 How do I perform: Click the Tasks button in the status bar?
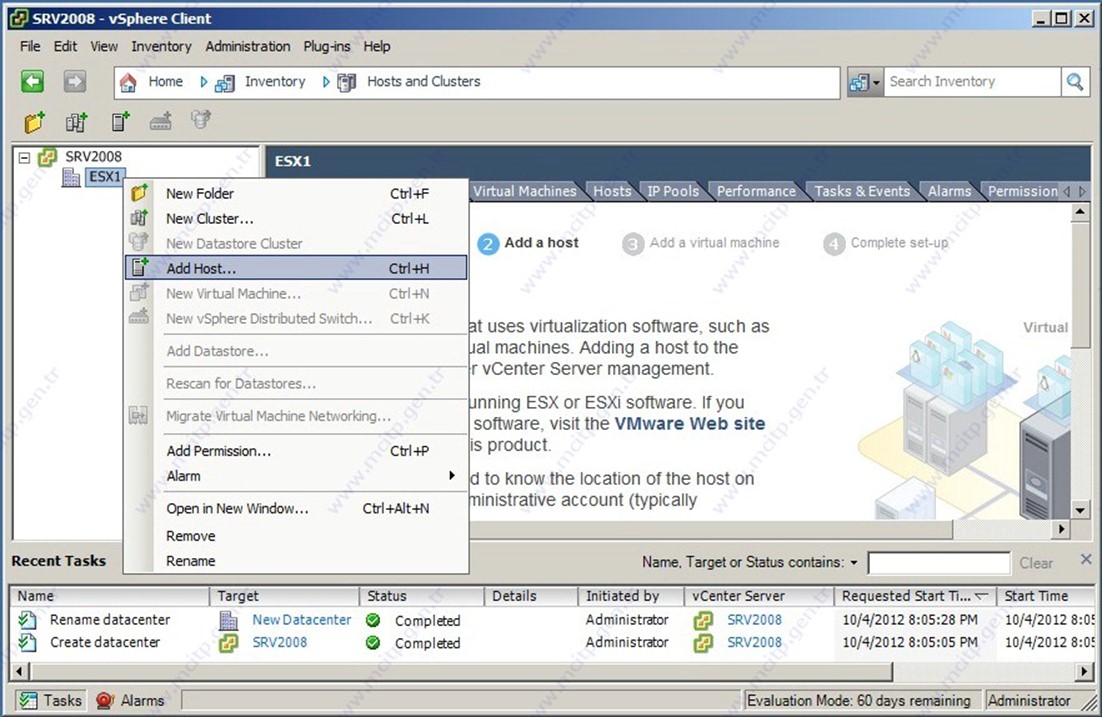click(50, 700)
